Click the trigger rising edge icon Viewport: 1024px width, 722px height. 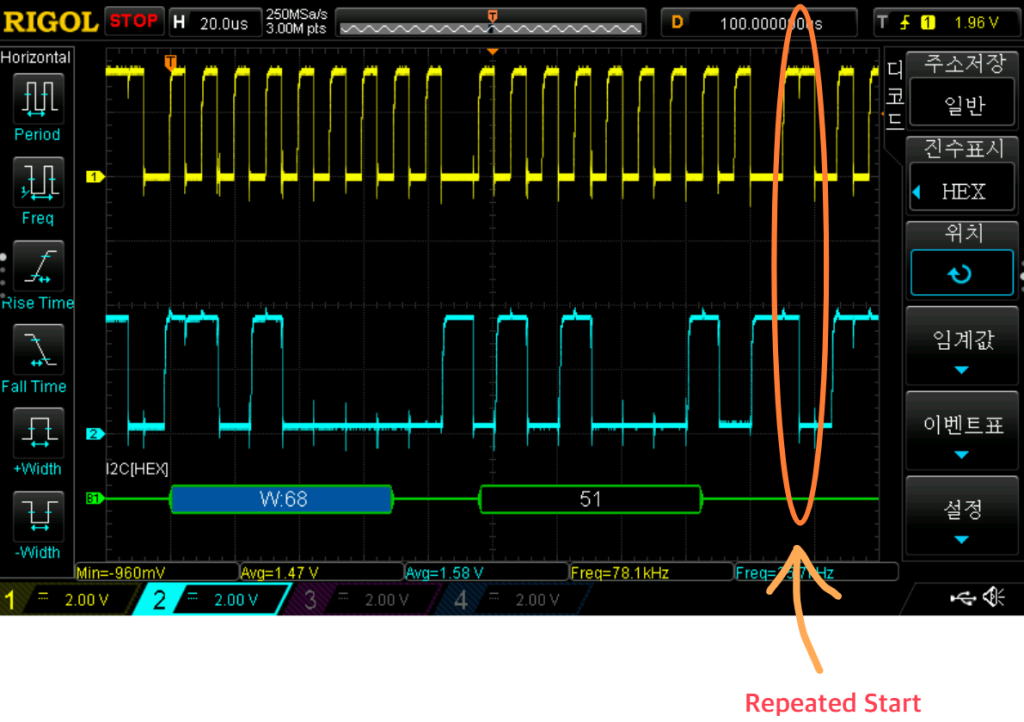[x=904, y=23]
